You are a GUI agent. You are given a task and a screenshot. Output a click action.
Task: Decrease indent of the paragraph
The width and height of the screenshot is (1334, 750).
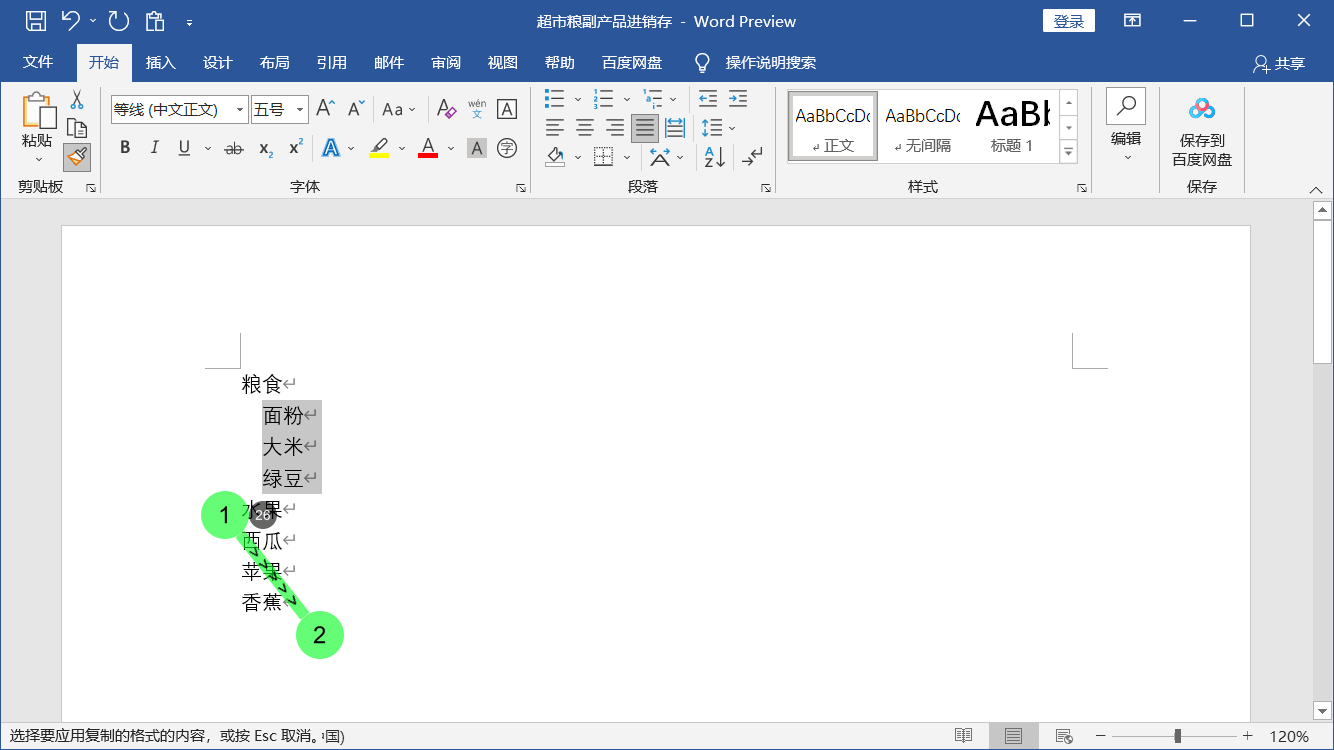[708, 98]
